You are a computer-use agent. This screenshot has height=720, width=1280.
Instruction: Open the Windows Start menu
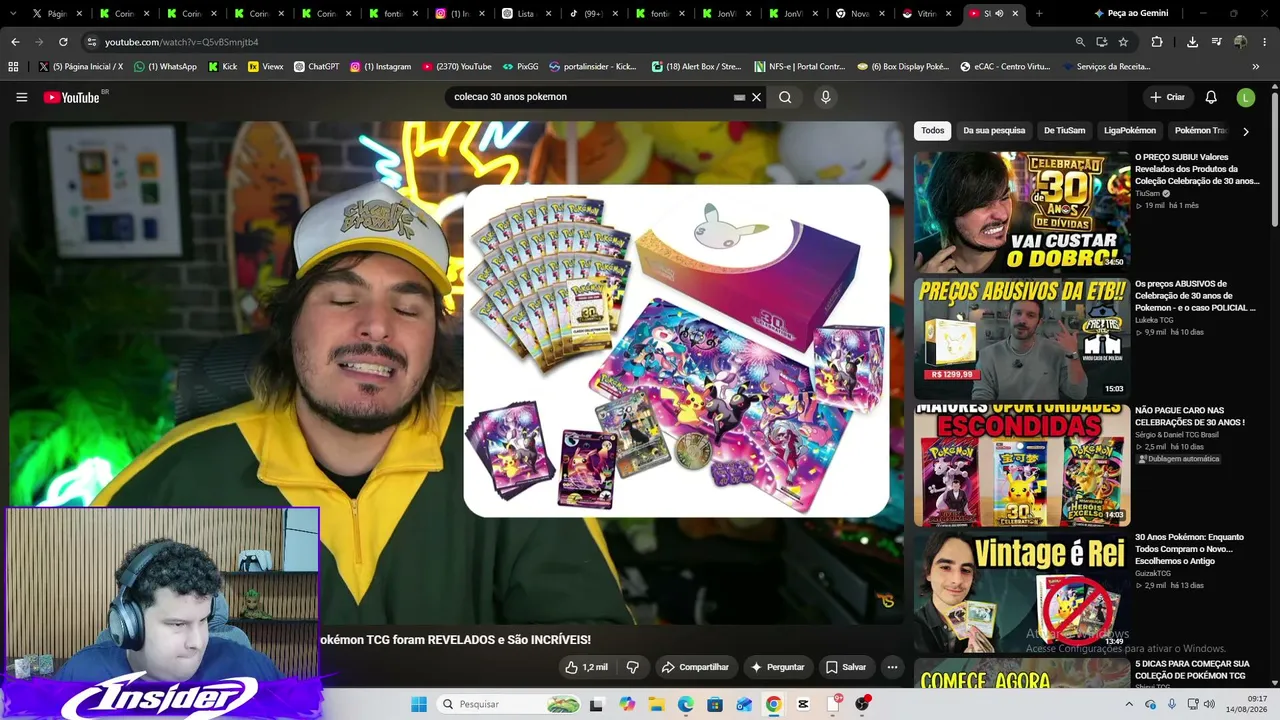tap(419, 704)
